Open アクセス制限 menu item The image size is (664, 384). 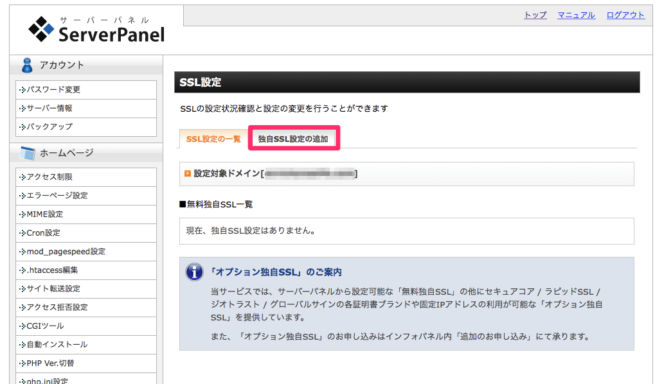coord(86,177)
